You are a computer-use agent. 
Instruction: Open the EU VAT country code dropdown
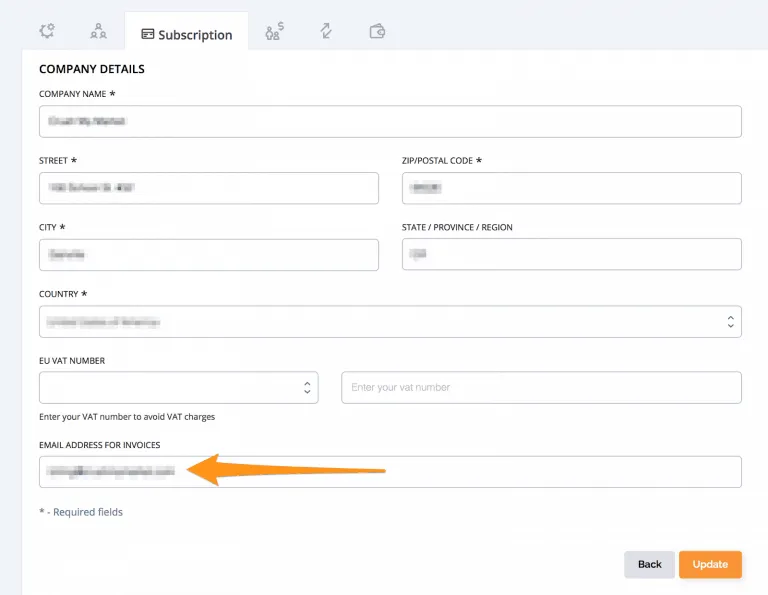point(179,387)
